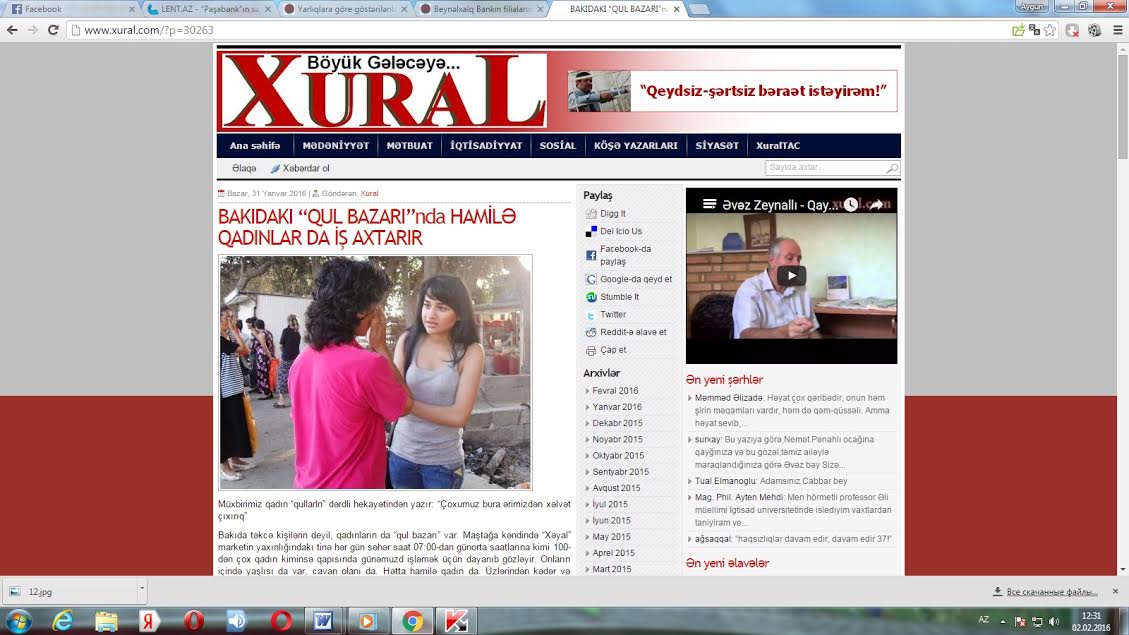Open Məmməd Əlizadə's comment
This screenshot has width=1129, height=635.
tap(792, 410)
